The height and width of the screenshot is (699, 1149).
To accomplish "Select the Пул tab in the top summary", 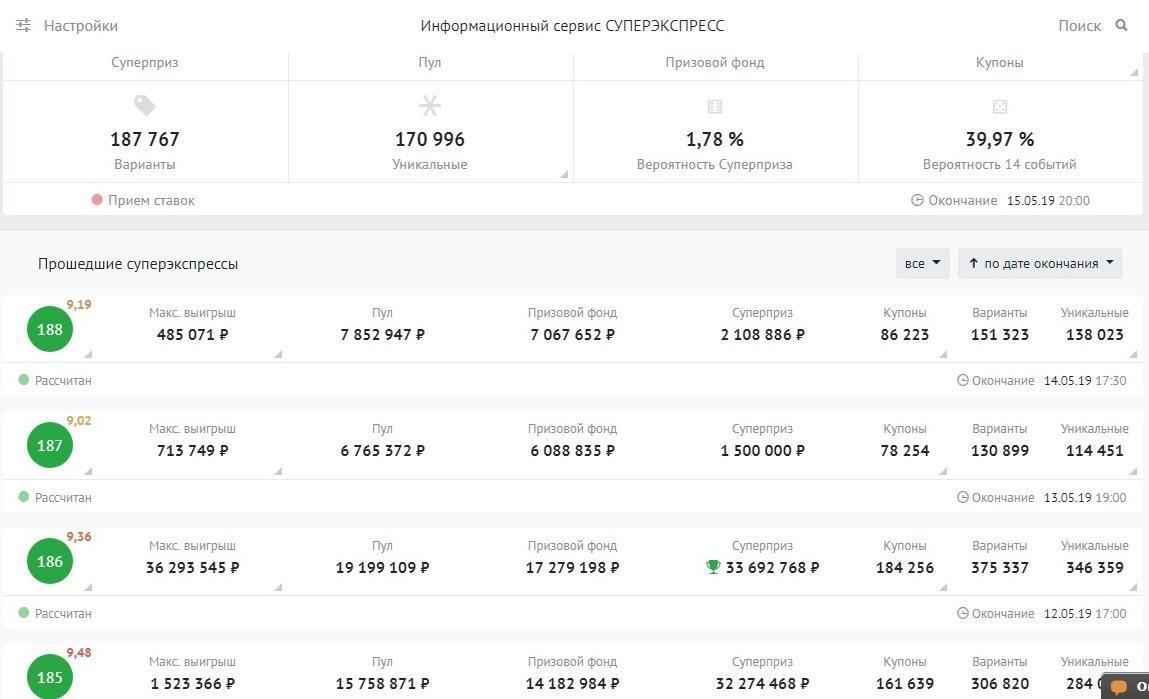I will point(429,62).
